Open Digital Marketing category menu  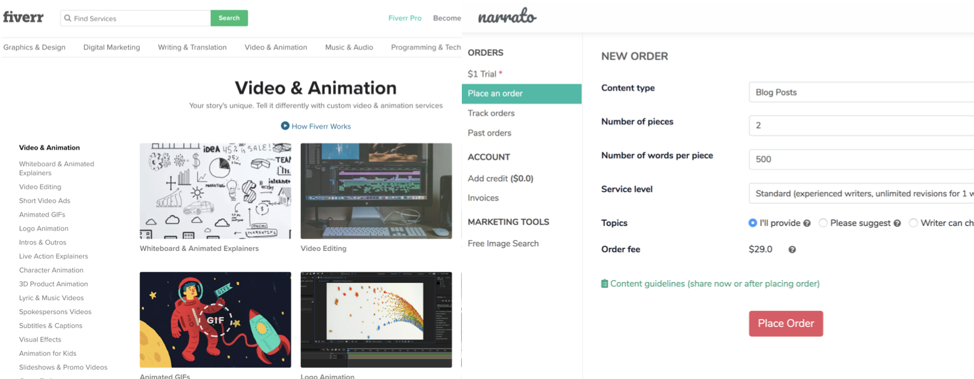[x=112, y=47]
